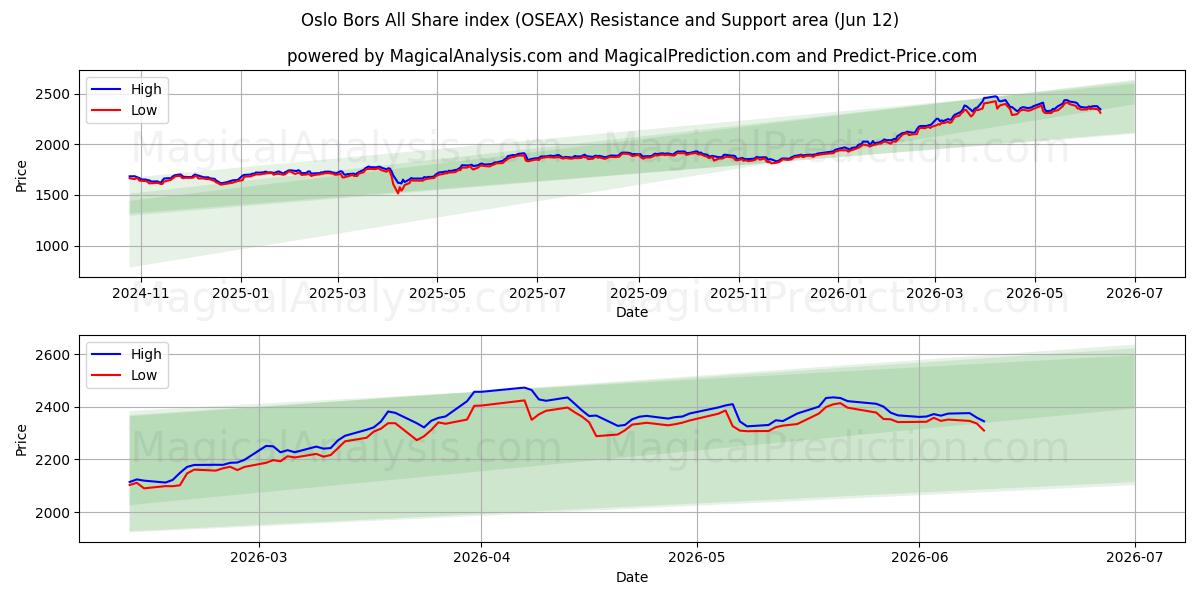Image resolution: width=1200 pixels, height=600 pixels.
Task: Click the '2500' price tick in the top chart
Action: click(55, 94)
